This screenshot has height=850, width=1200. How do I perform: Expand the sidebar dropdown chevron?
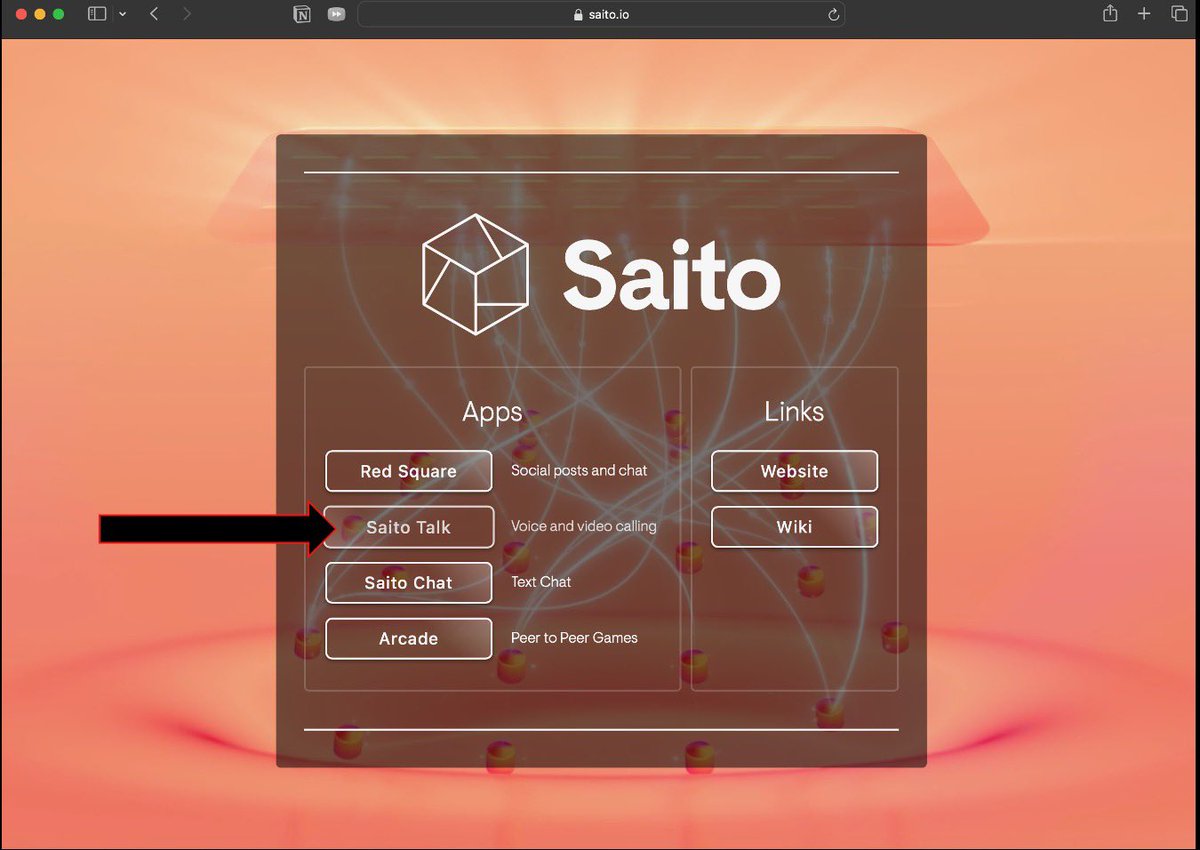coord(122,14)
